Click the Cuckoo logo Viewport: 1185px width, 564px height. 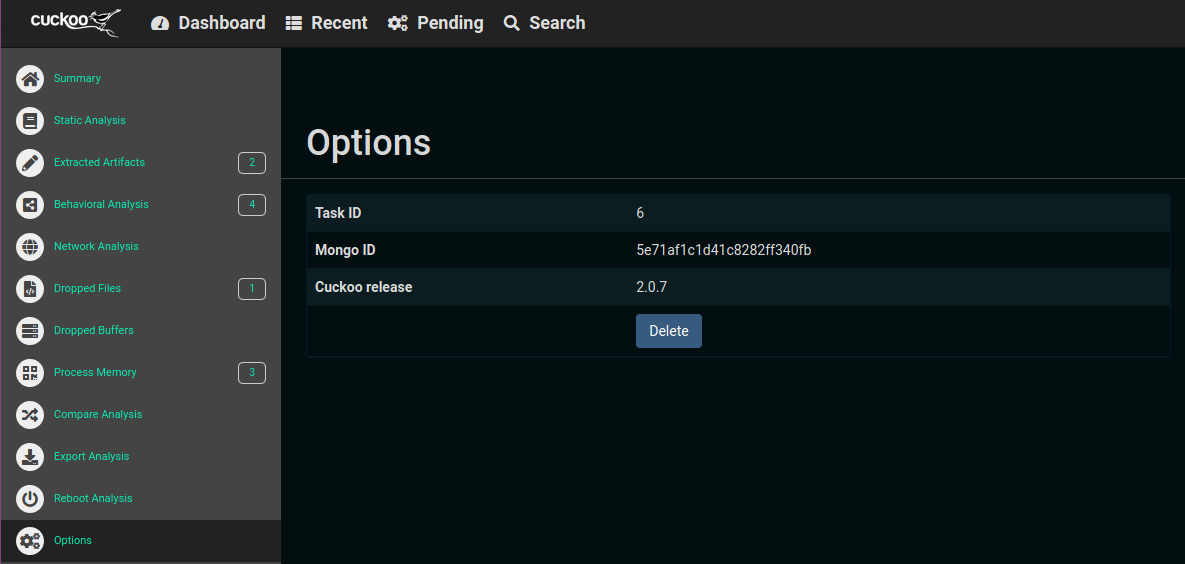[x=76, y=22]
